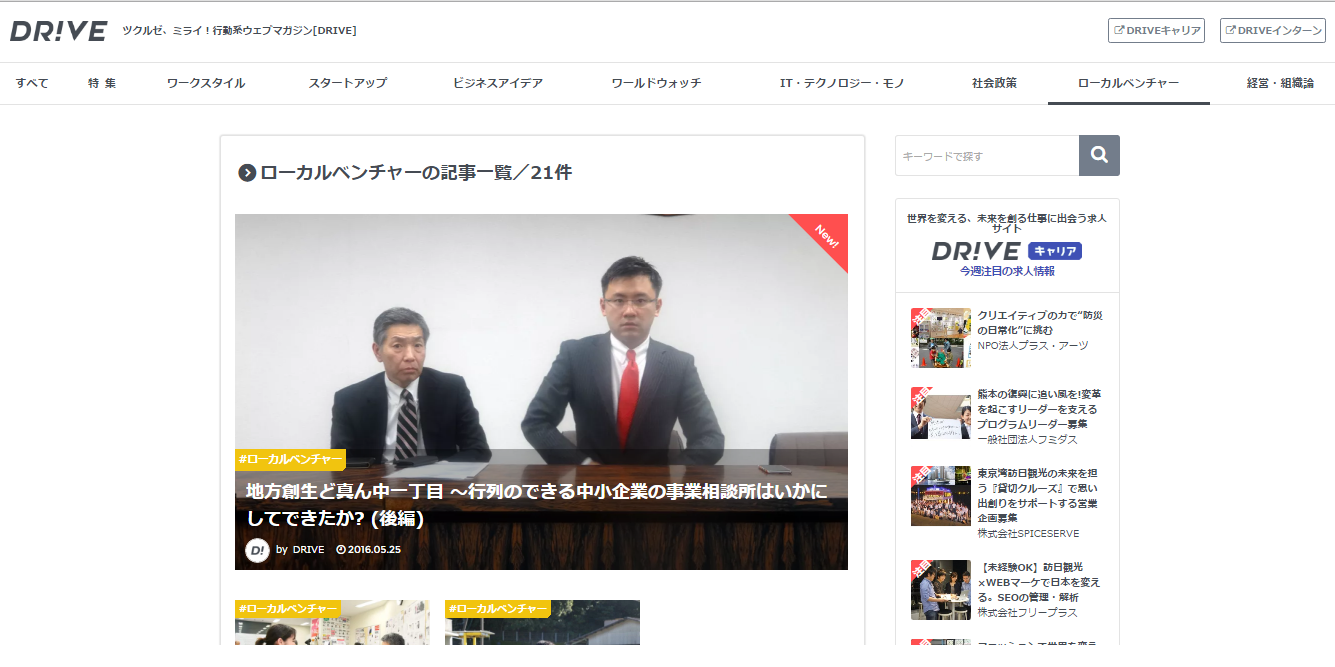Image resolution: width=1335 pixels, height=667 pixels.
Task: Open the DRIVEキャリア external link button
Action: (1156, 31)
